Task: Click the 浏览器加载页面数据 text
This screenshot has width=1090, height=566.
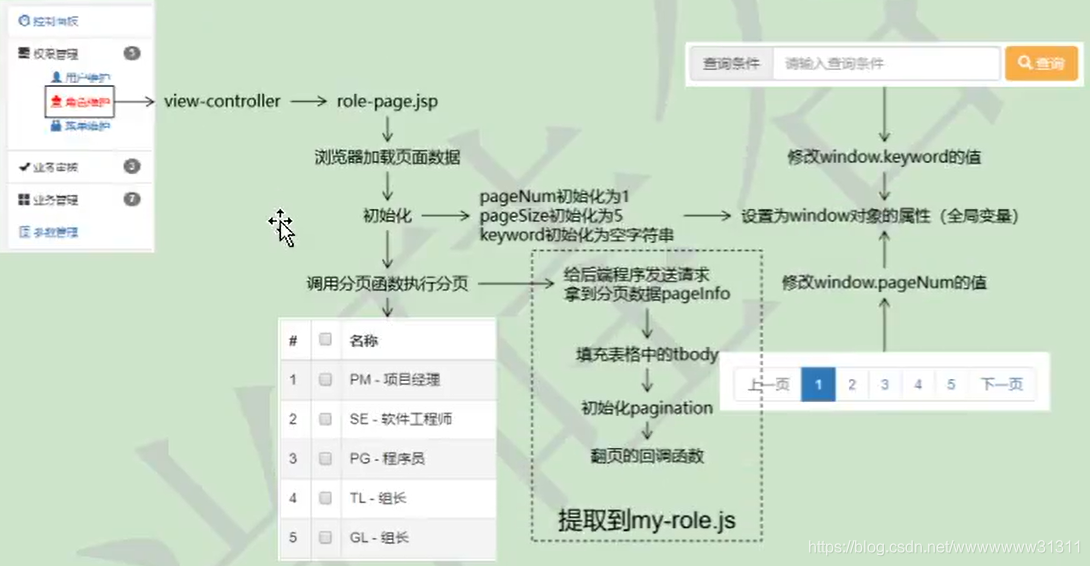Action: 387,157
